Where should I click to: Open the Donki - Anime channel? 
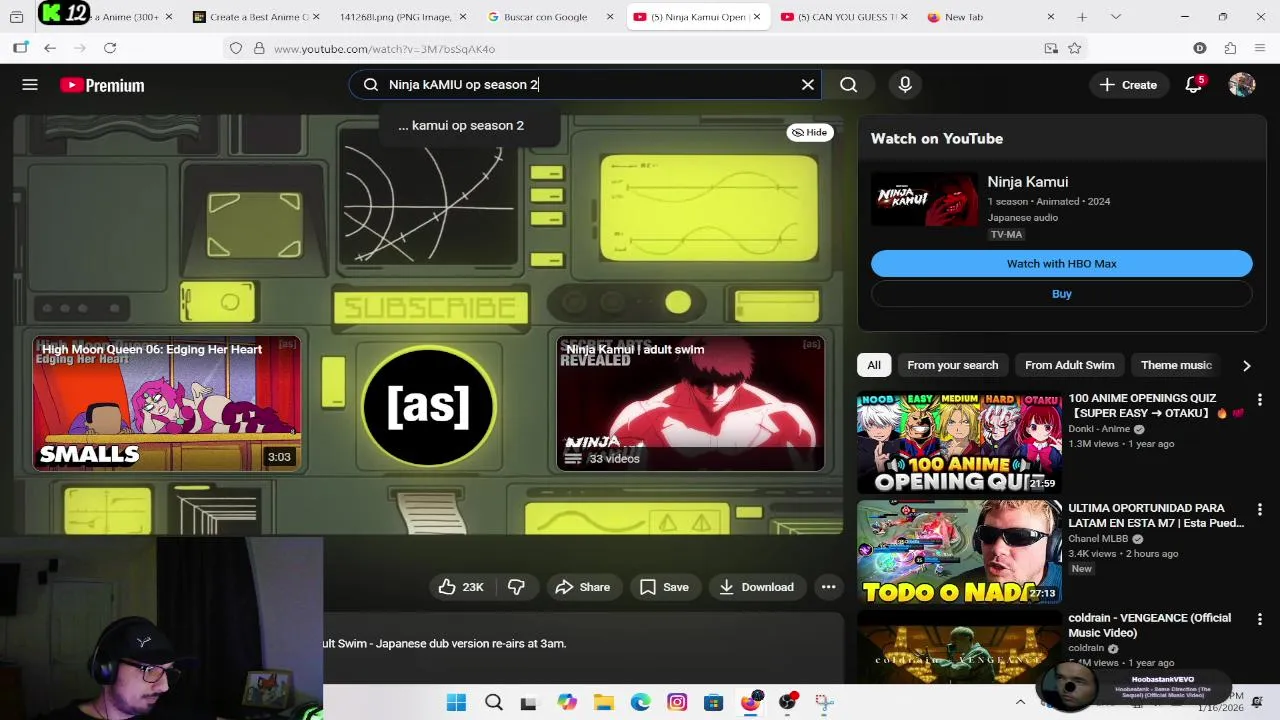pos(1099,429)
